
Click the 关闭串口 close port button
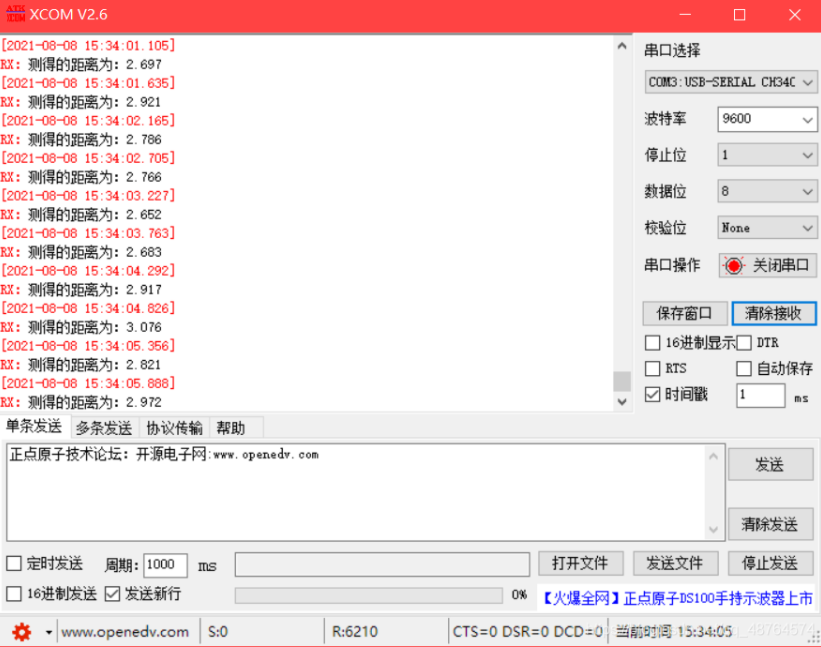pos(767,266)
